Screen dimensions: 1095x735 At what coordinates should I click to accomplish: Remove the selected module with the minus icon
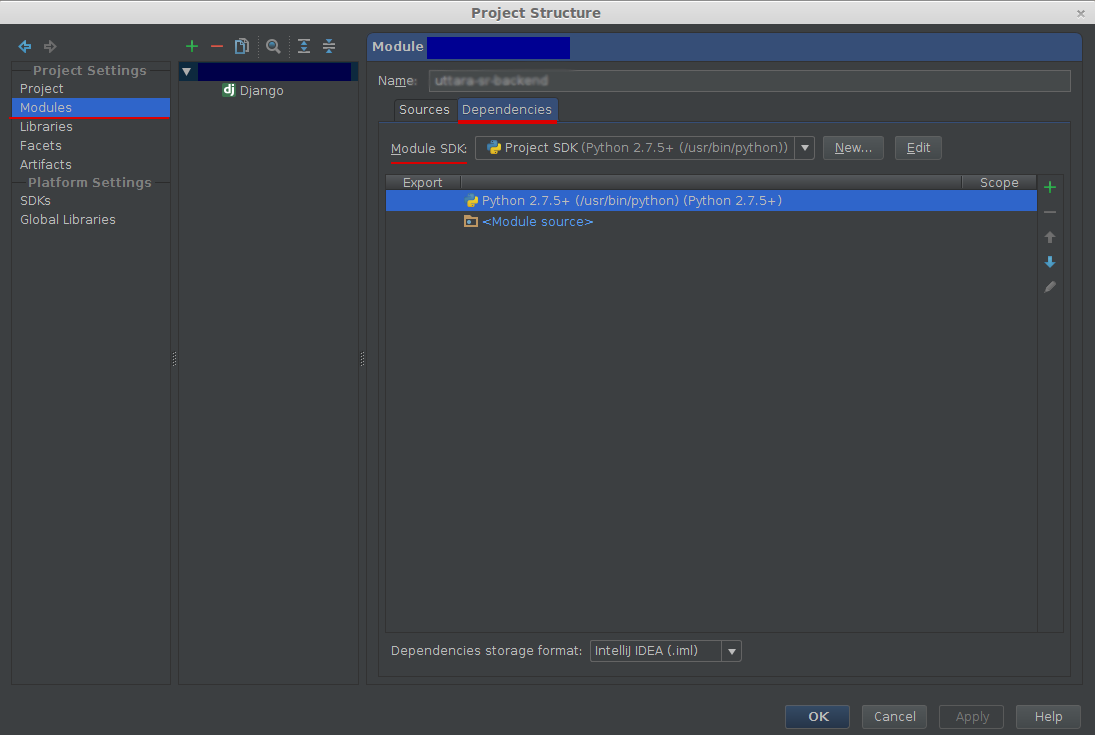point(216,46)
